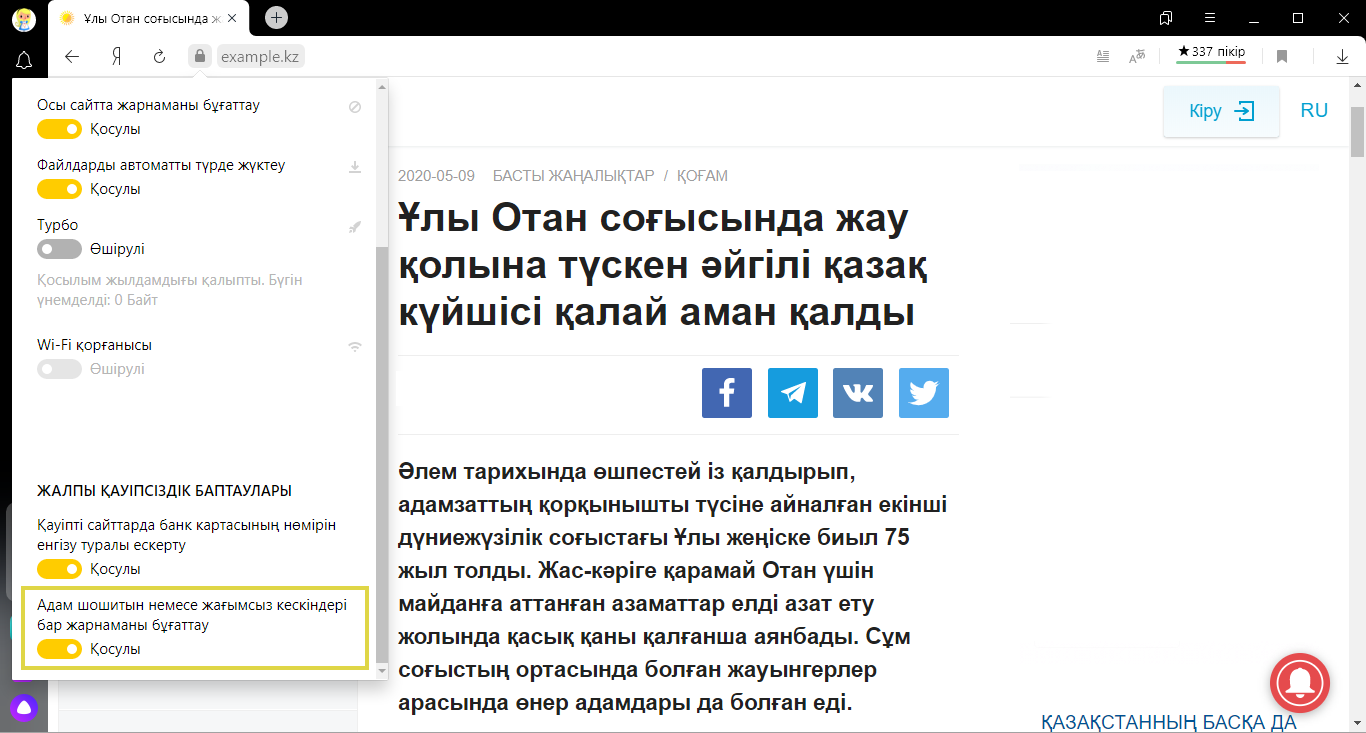
Task: Open the tab manager icon in titlebar
Action: click(1166, 18)
